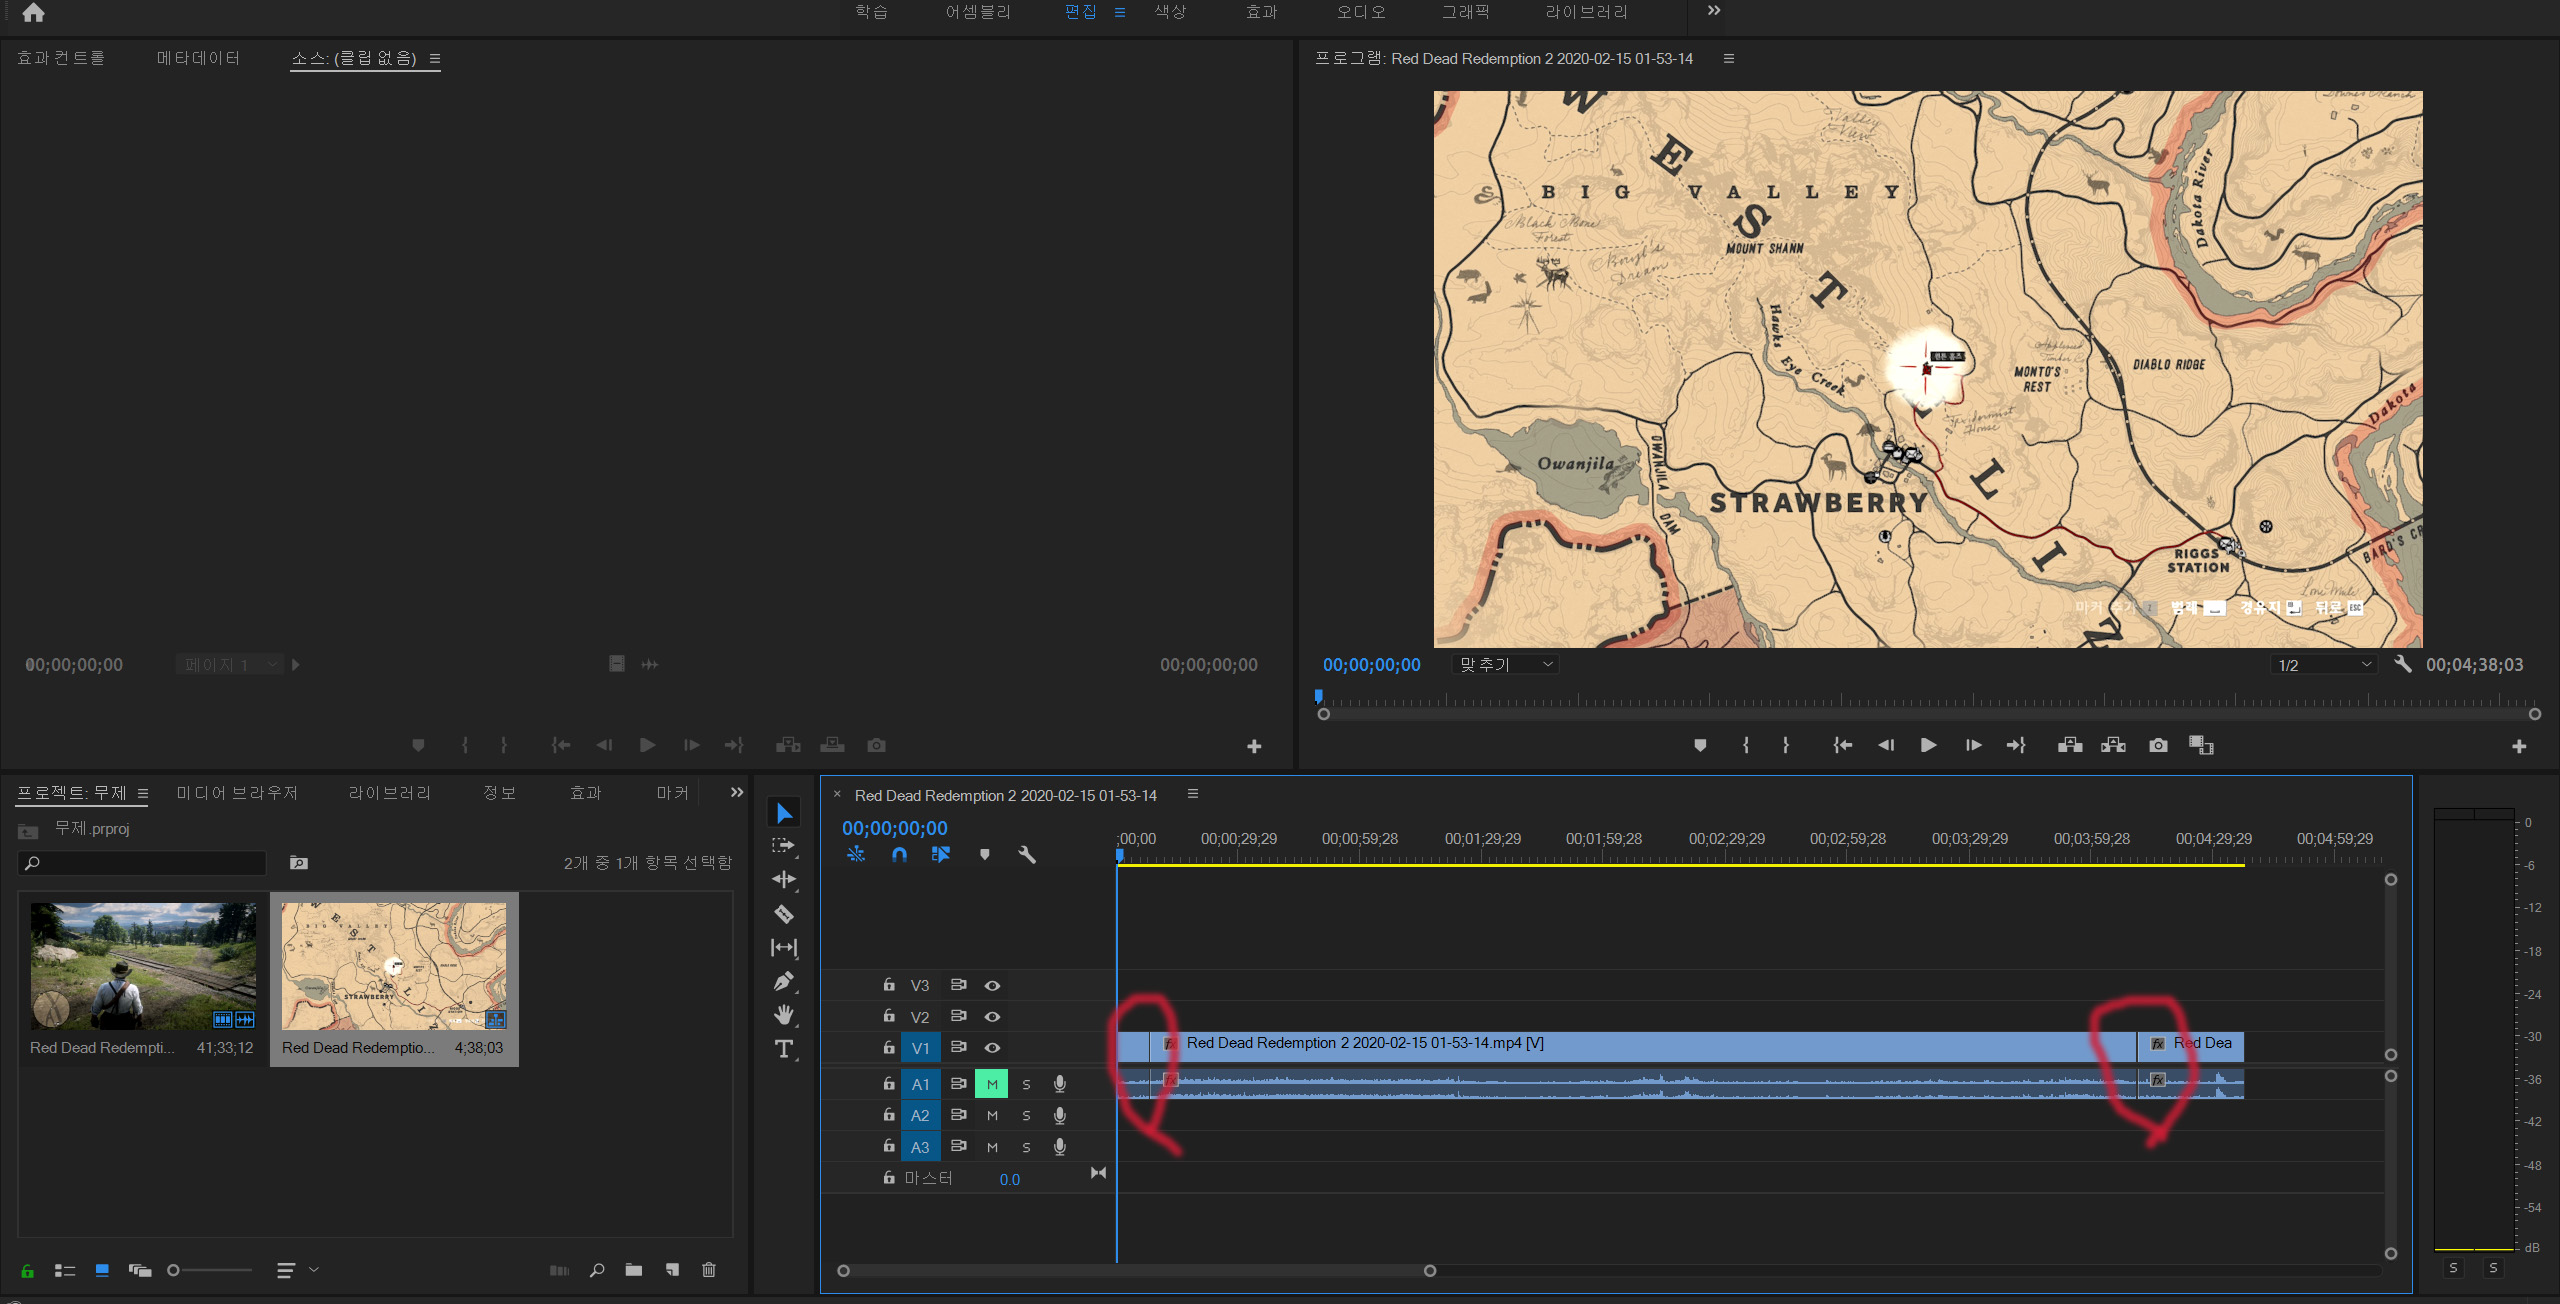Toggle mute on A1 audio track
The width and height of the screenshot is (2560, 1304).
click(992, 1084)
